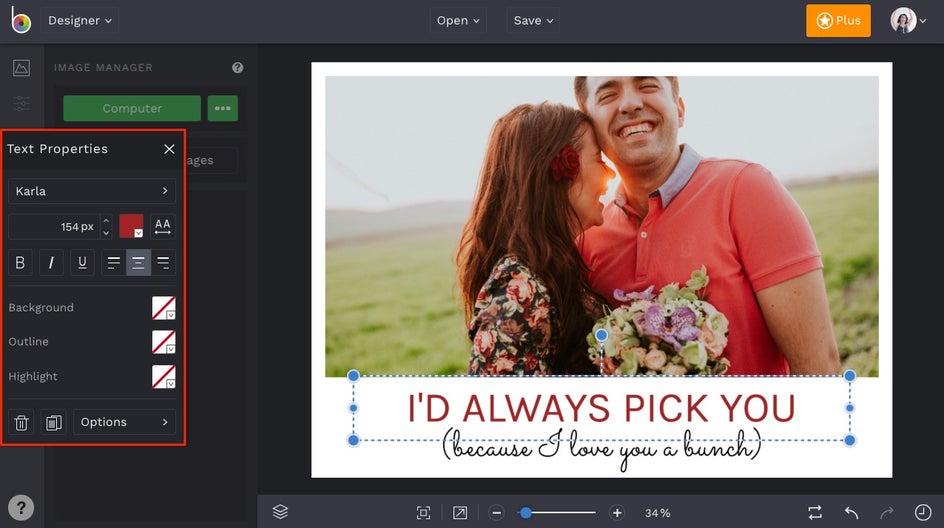Click the orange Plus upgrade button

(x=838, y=20)
